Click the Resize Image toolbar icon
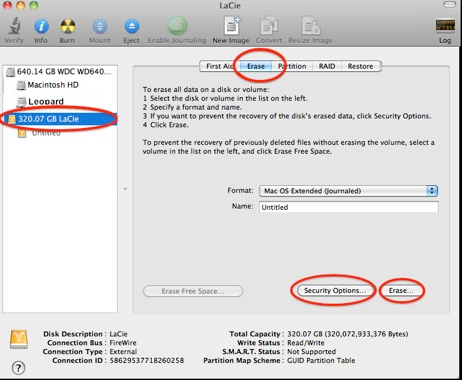 [x=310, y=26]
